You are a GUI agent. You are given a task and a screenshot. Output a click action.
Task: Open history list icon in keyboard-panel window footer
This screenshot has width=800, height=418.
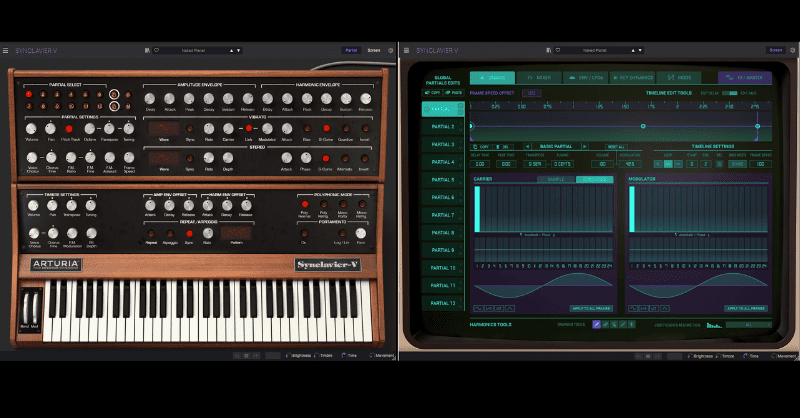pyautogui.click(x=246, y=356)
